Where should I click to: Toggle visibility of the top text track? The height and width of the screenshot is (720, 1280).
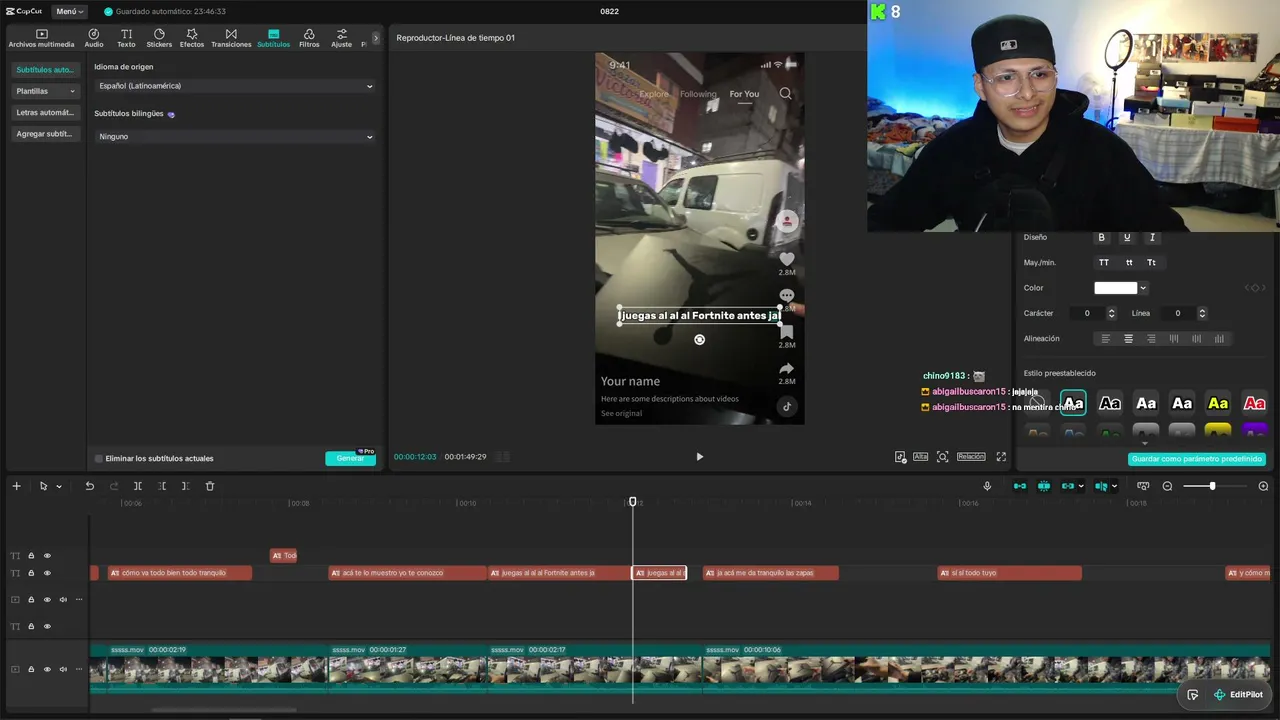click(47, 556)
